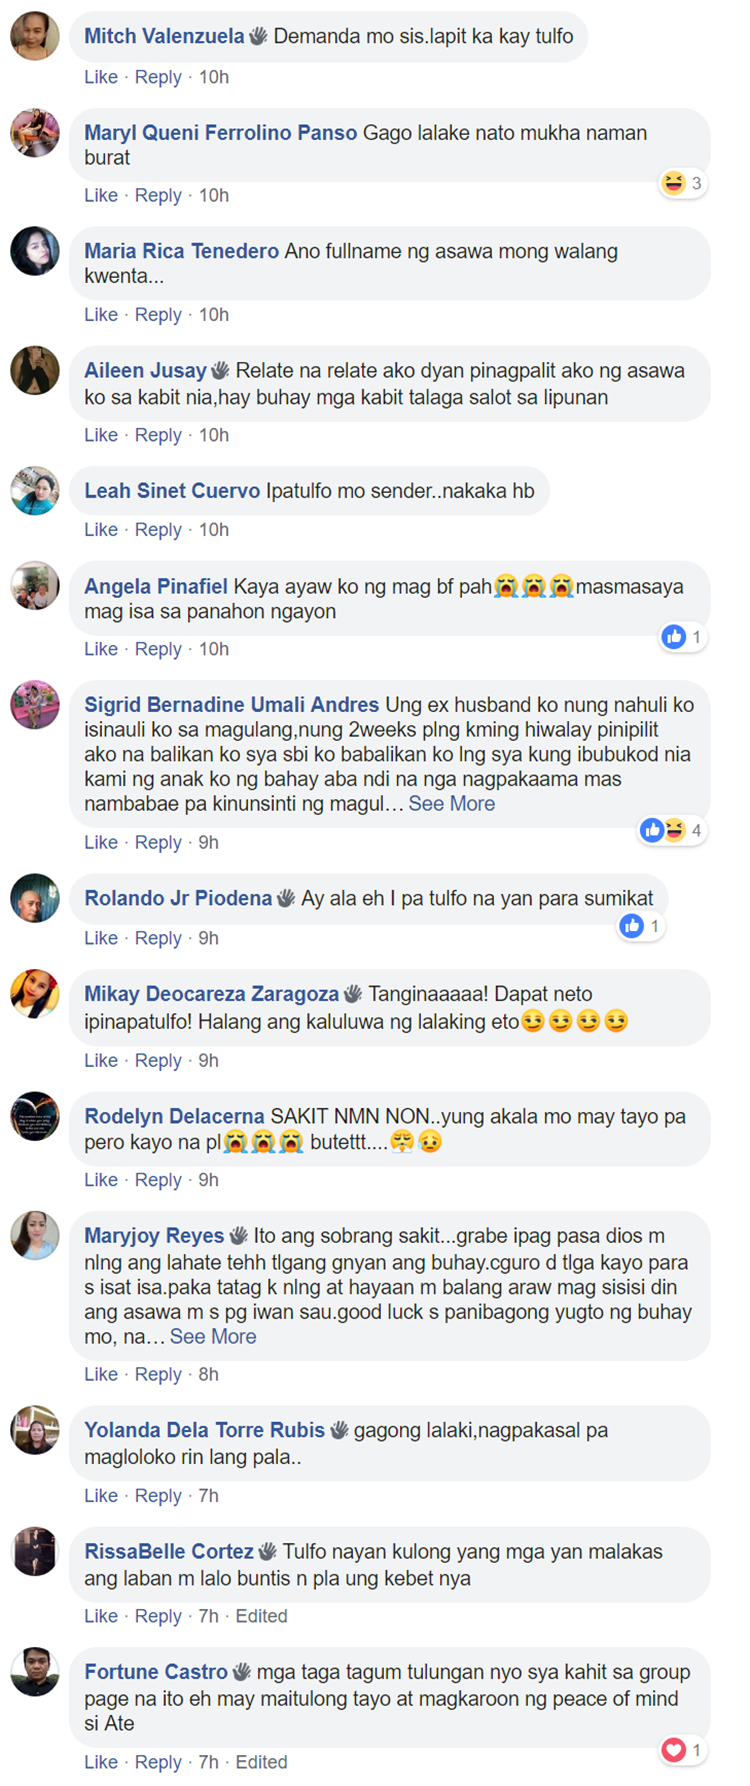
Task: Reply to Rodelyn Delacerna's comment
Action: pyautogui.click(x=158, y=1180)
